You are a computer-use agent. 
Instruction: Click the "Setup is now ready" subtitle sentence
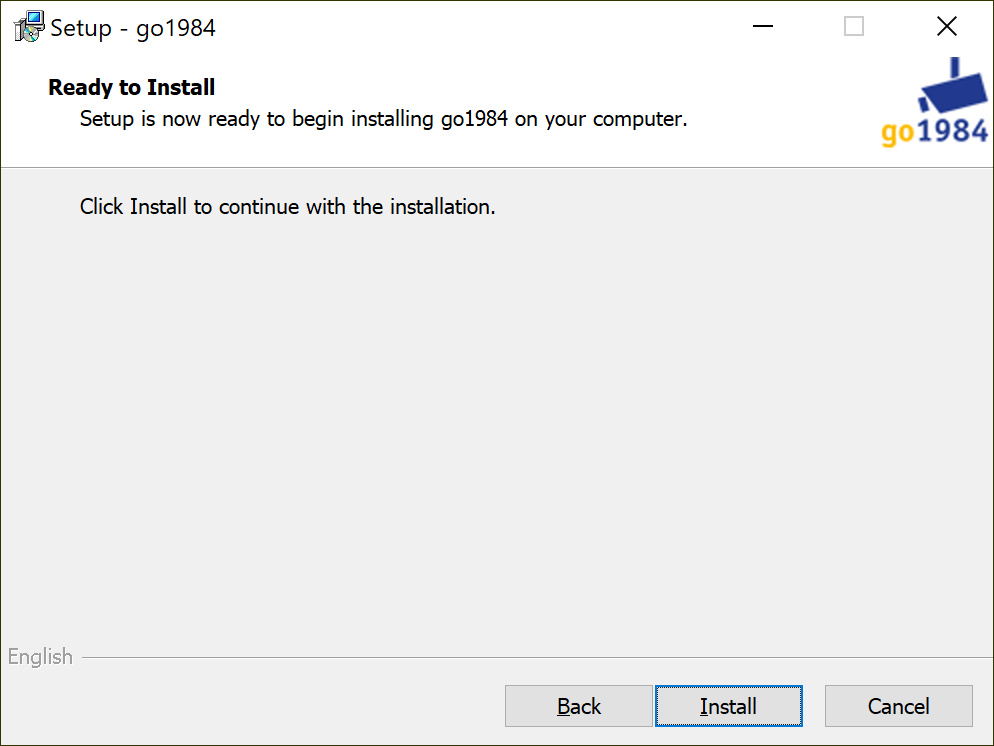tap(384, 119)
